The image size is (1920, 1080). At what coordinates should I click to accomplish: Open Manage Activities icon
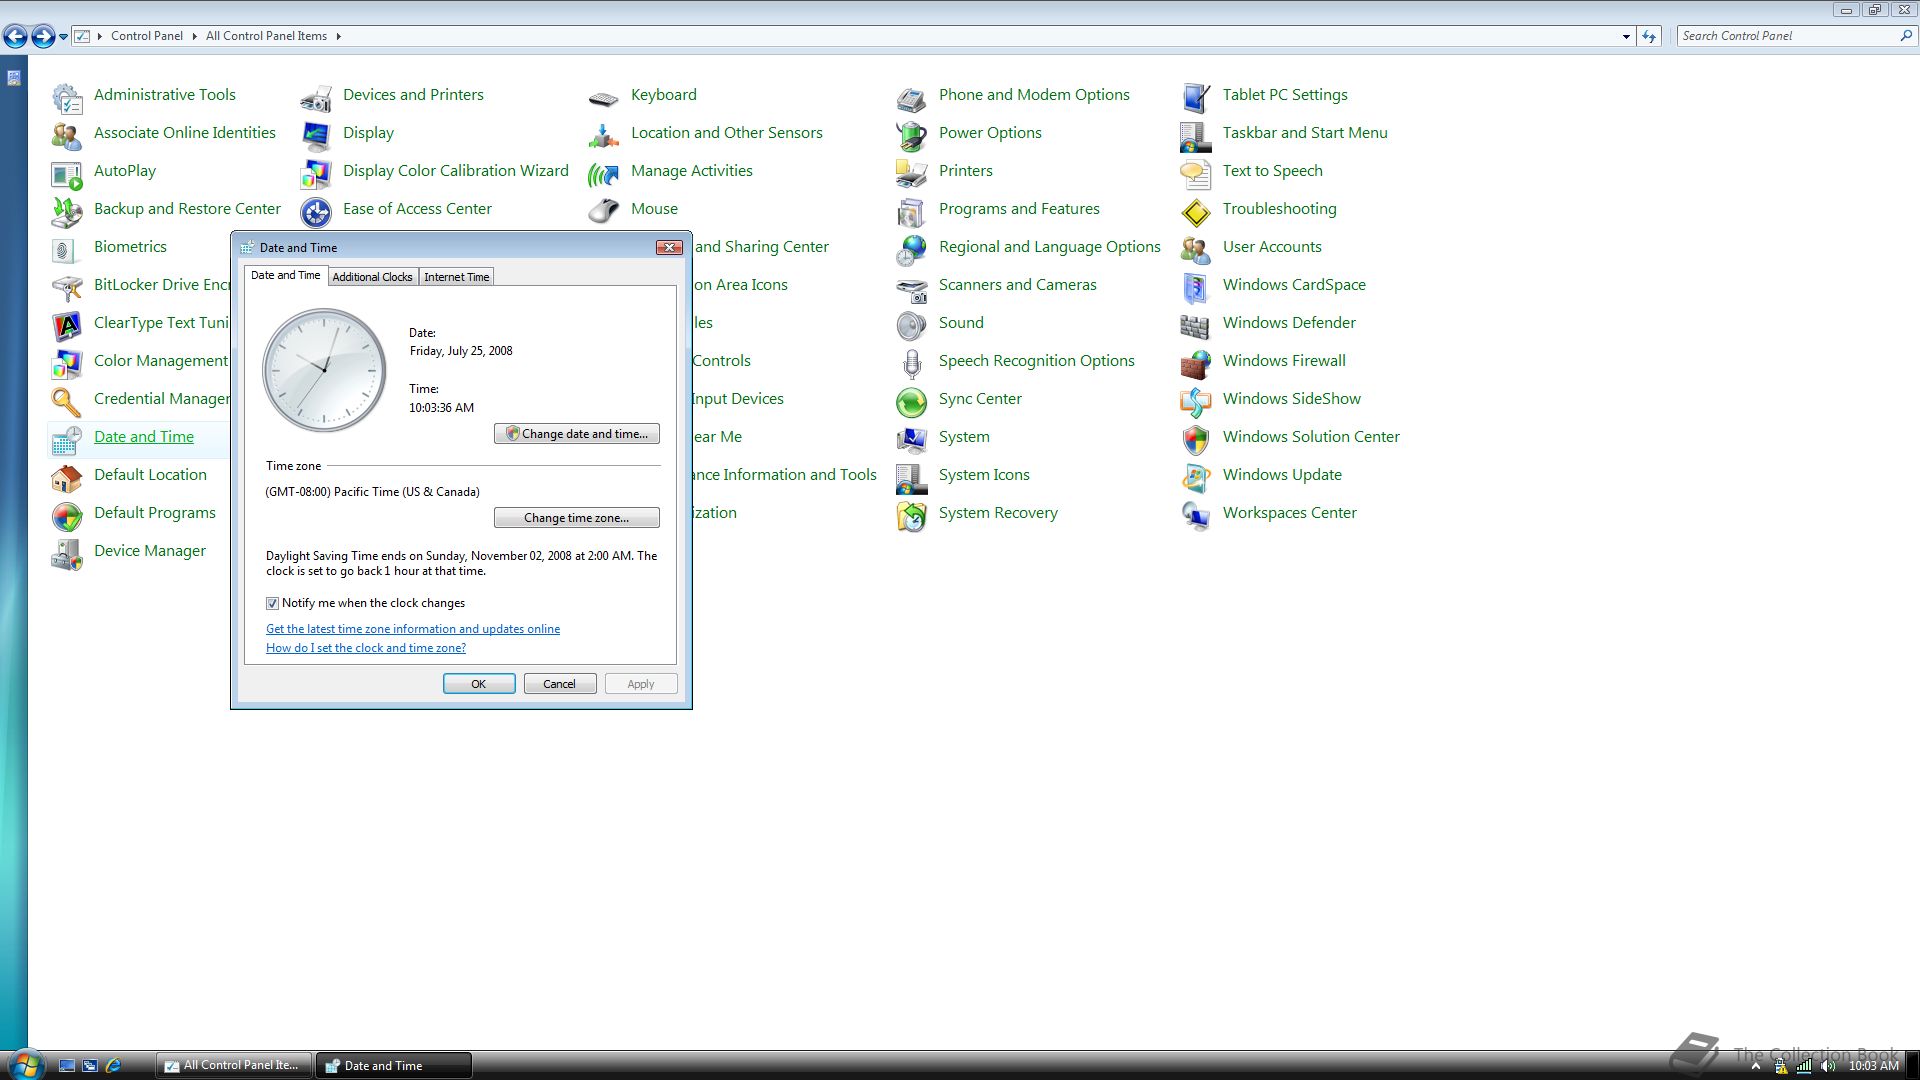(x=604, y=173)
